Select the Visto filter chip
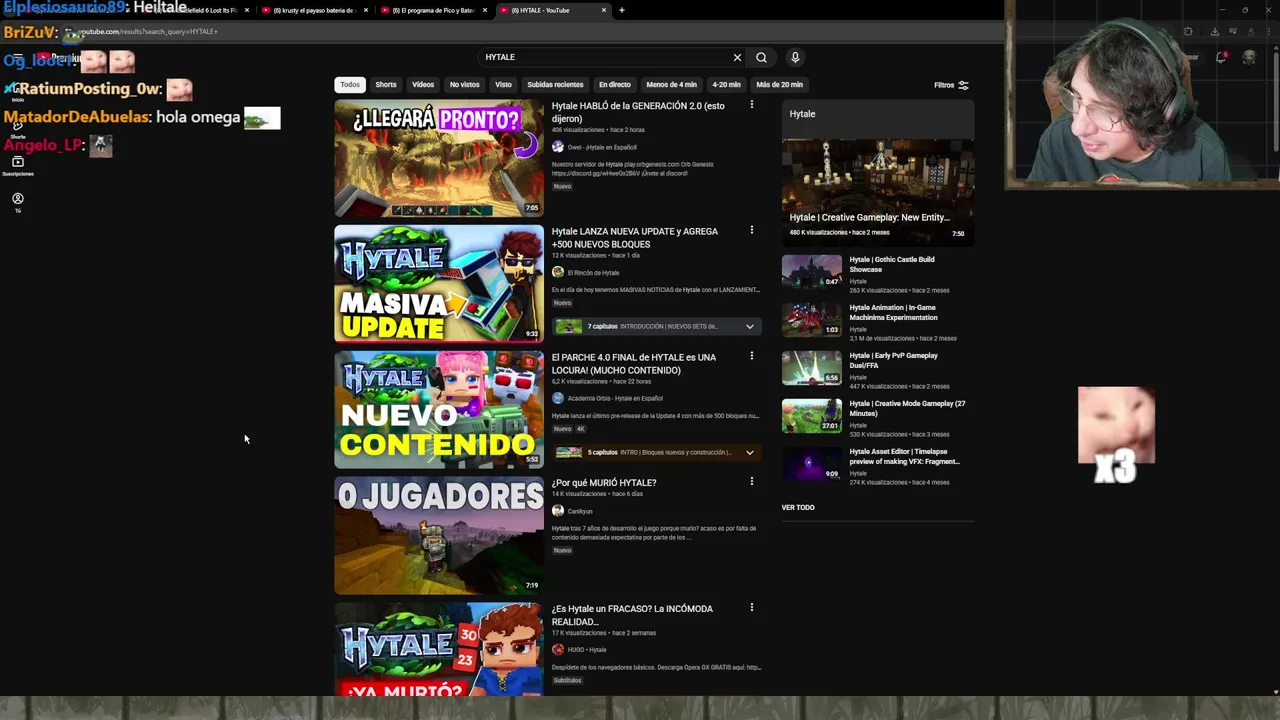The width and height of the screenshot is (1280, 720). click(x=503, y=85)
